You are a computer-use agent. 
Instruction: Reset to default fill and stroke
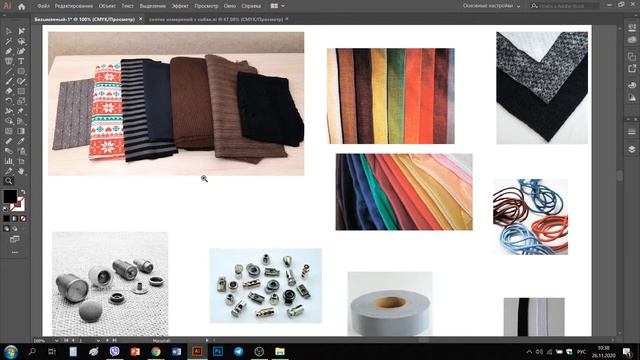pyautogui.click(x=6, y=209)
